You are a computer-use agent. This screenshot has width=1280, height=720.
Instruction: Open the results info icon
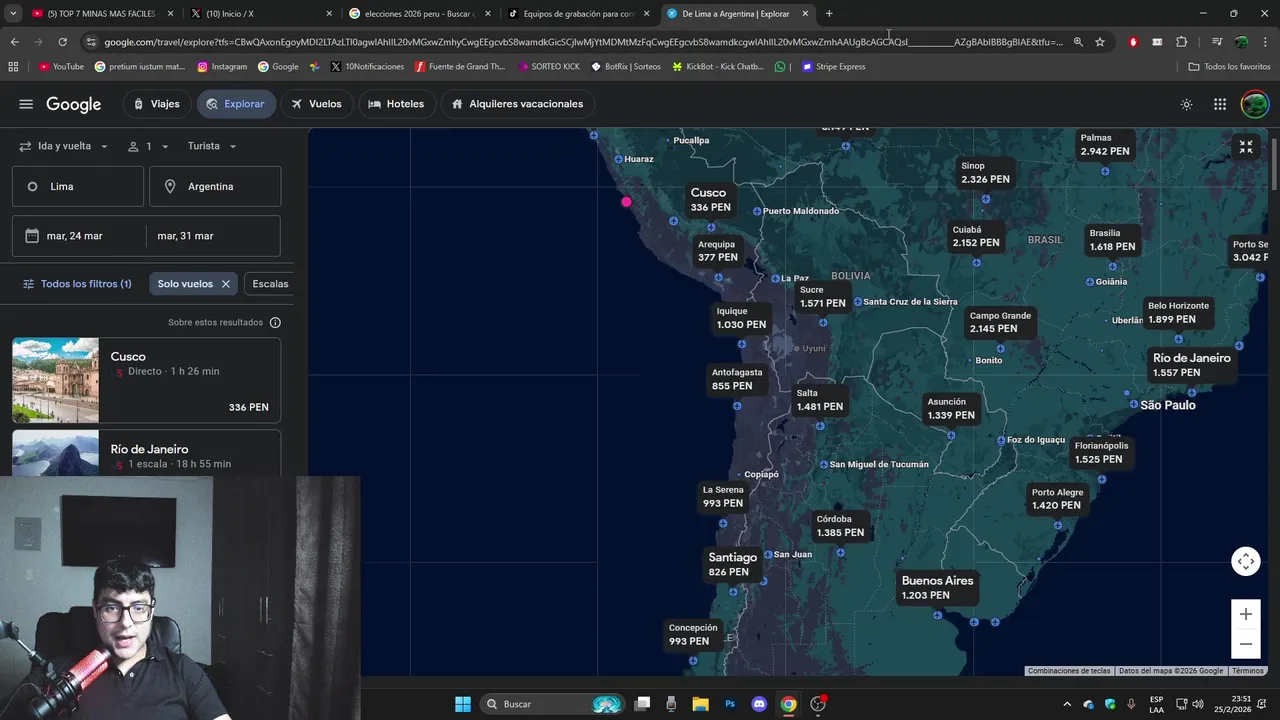click(275, 322)
